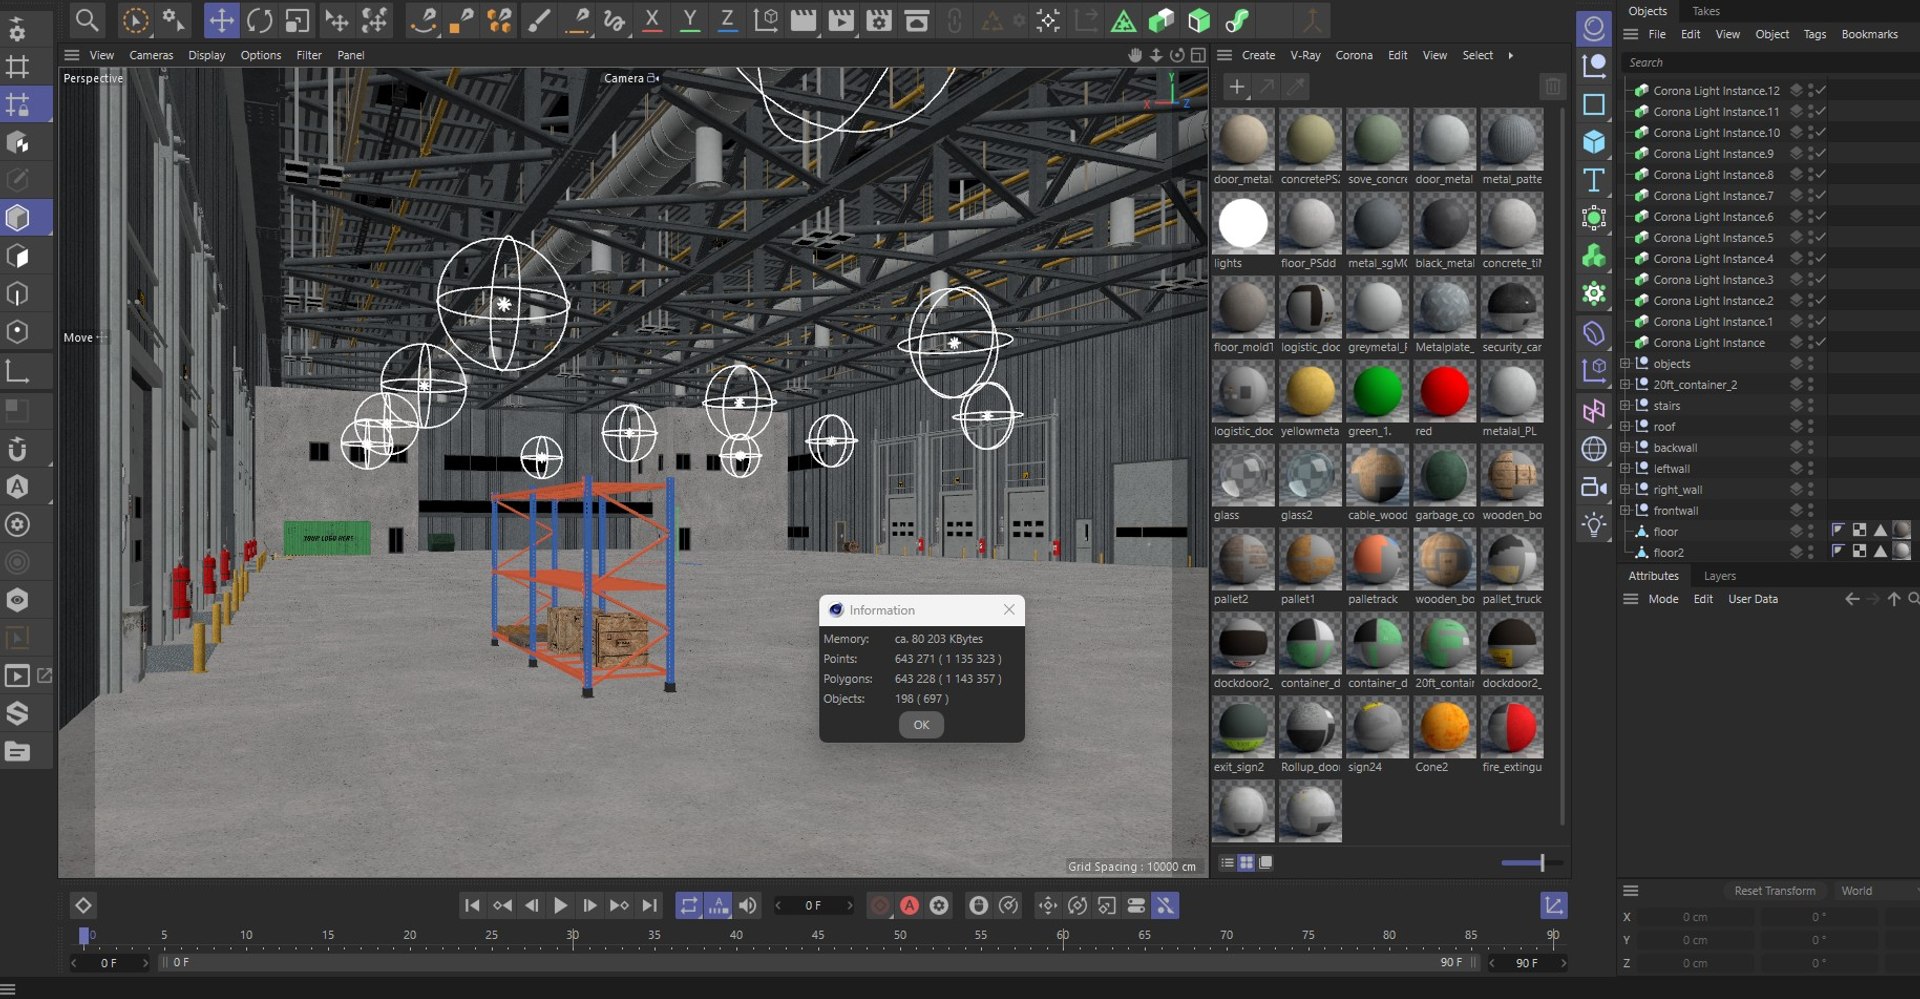Open the search magnifier icon
The height and width of the screenshot is (999, 1920).
tap(87, 20)
